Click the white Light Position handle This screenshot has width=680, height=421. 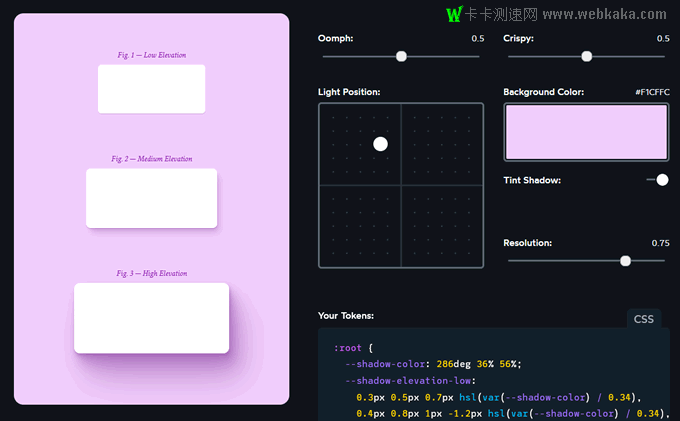[380, 144]
